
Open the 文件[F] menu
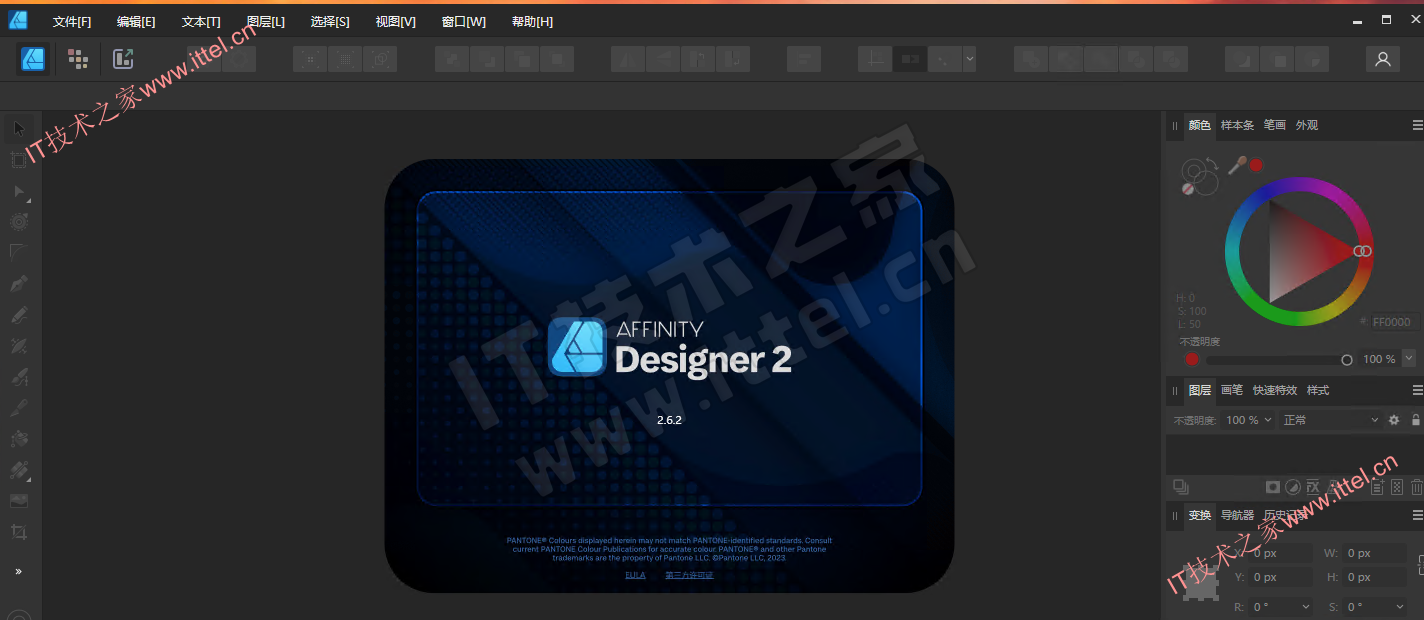point(72,22)
